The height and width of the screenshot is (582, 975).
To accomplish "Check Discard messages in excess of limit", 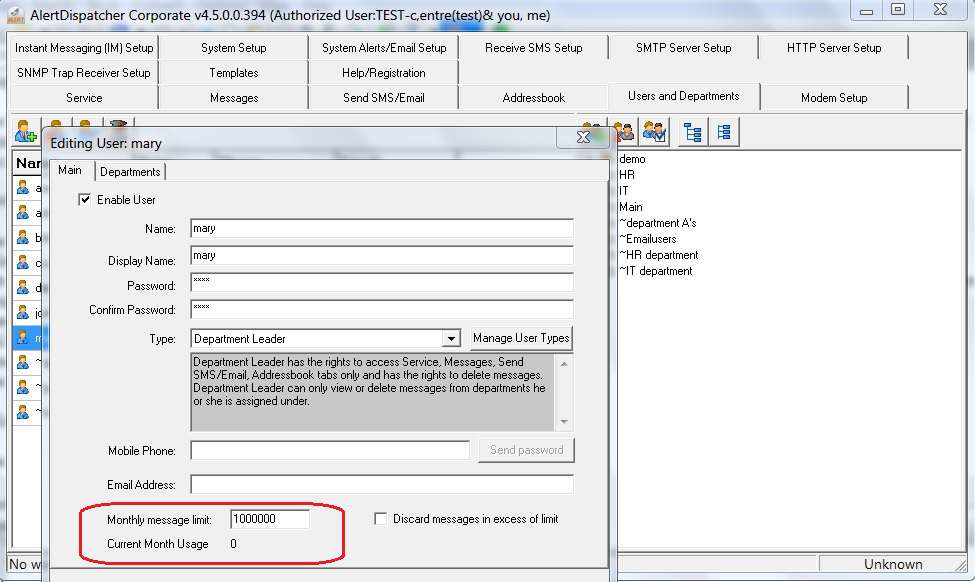I will click(381, 519).
